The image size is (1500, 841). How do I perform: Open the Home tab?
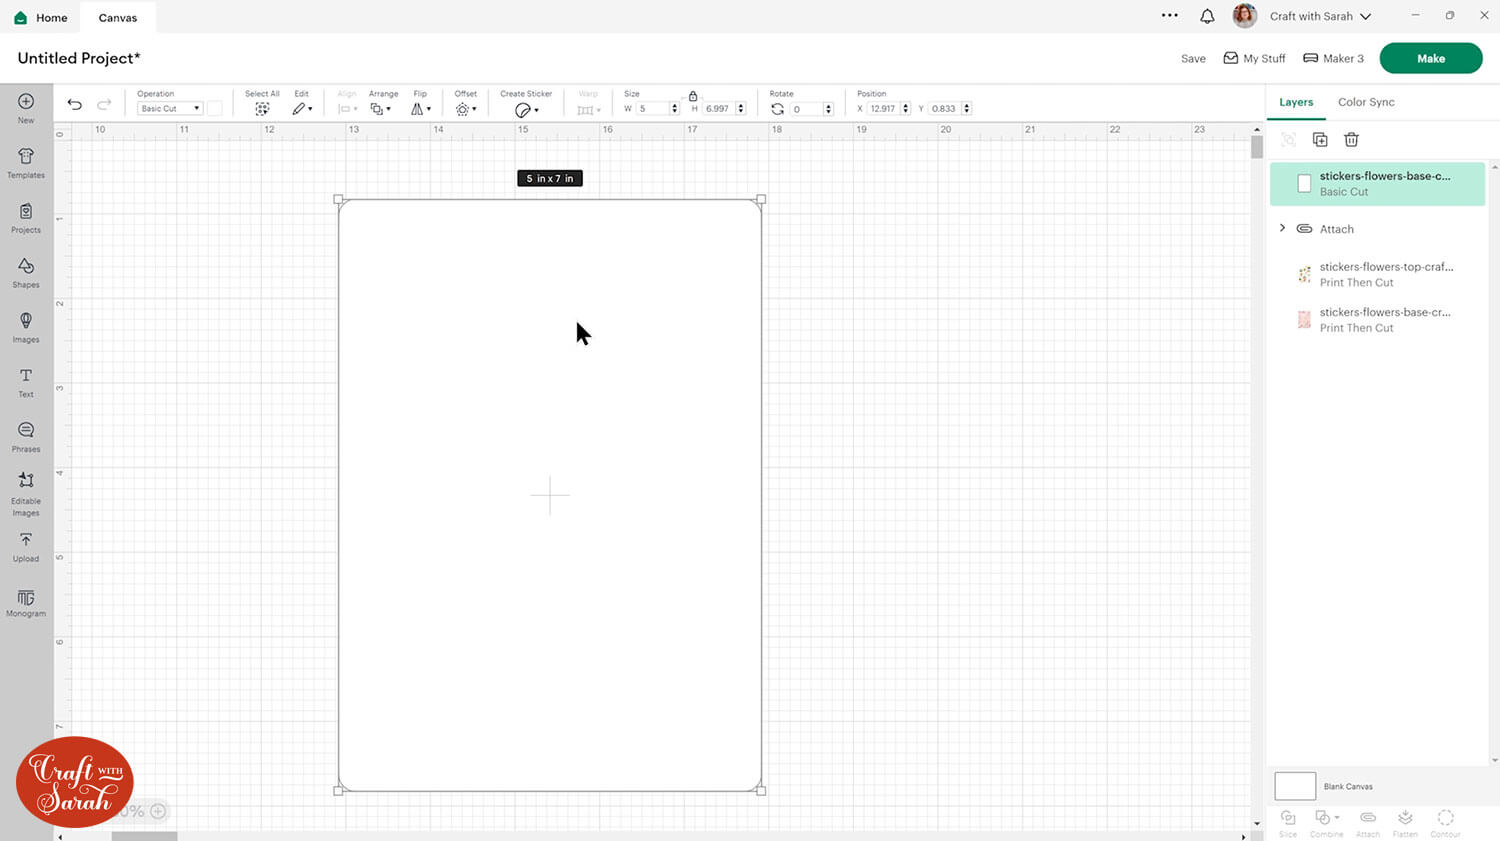click(41, 17)
